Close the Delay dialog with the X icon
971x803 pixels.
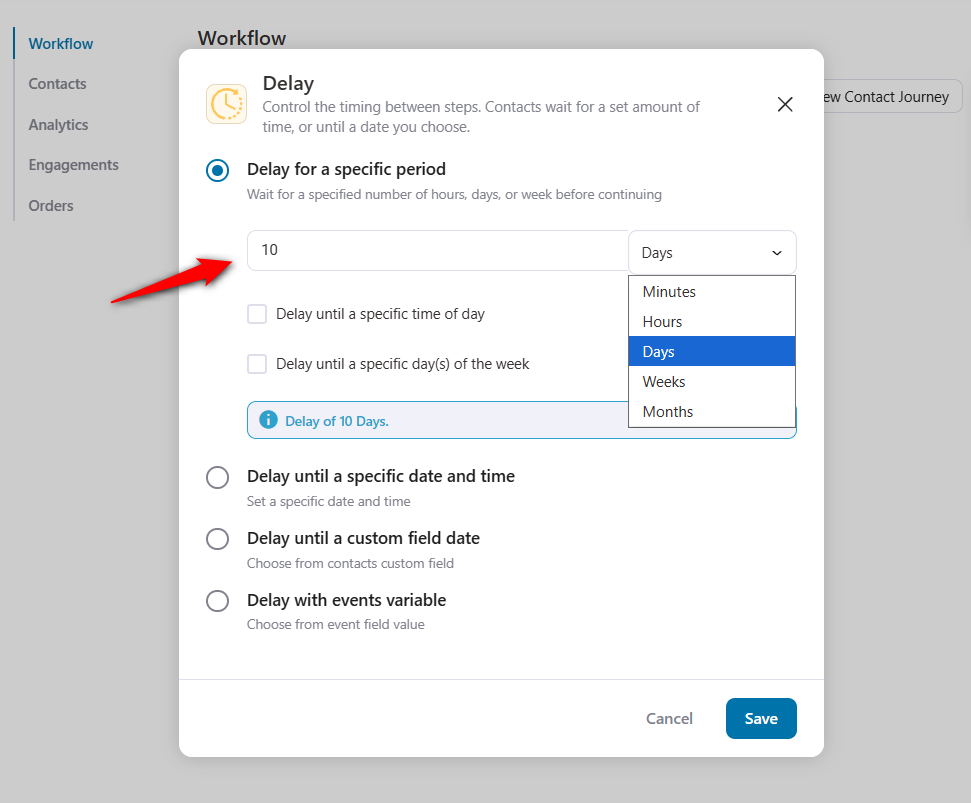coord(785,105)
